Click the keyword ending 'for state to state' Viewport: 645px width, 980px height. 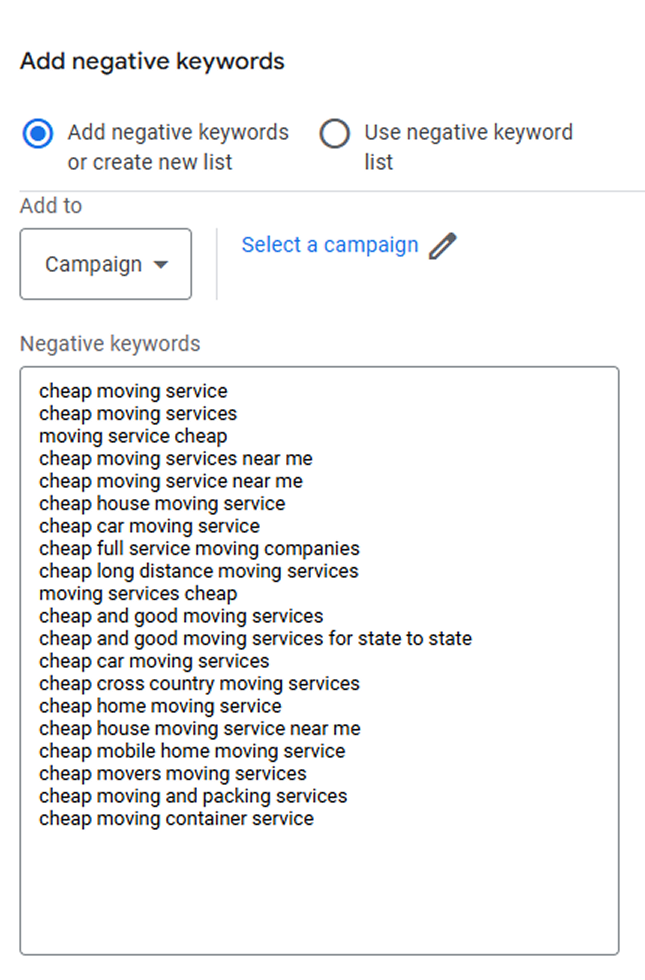coord(256,638)
